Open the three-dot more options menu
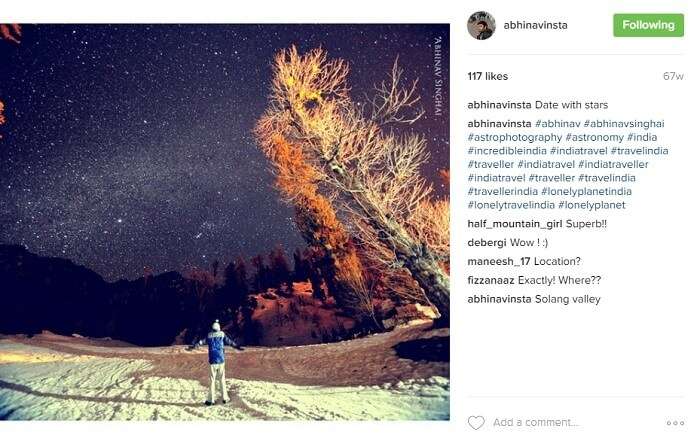Image resolution: width=700 pixels, height=441 pixels. coord(675,423)
